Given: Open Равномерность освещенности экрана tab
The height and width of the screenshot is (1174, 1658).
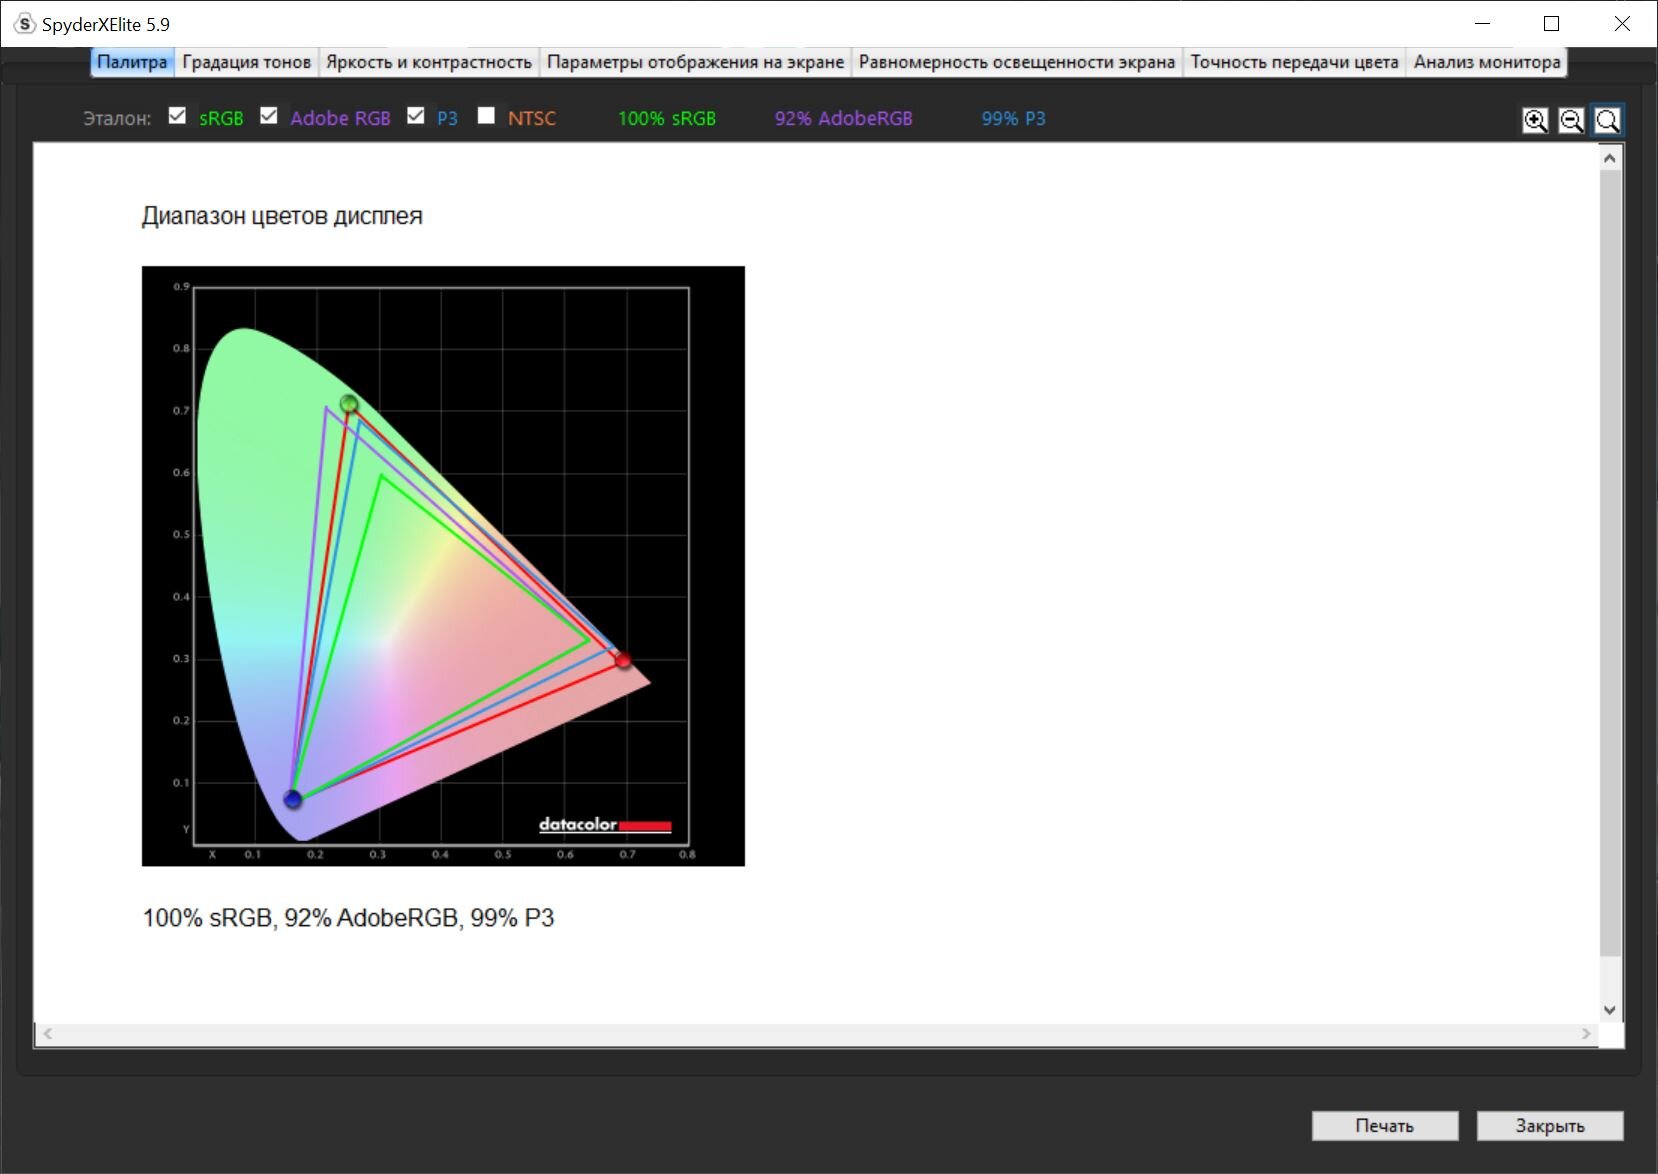Looking at the screenshot, I should [x=1016, y=62].
